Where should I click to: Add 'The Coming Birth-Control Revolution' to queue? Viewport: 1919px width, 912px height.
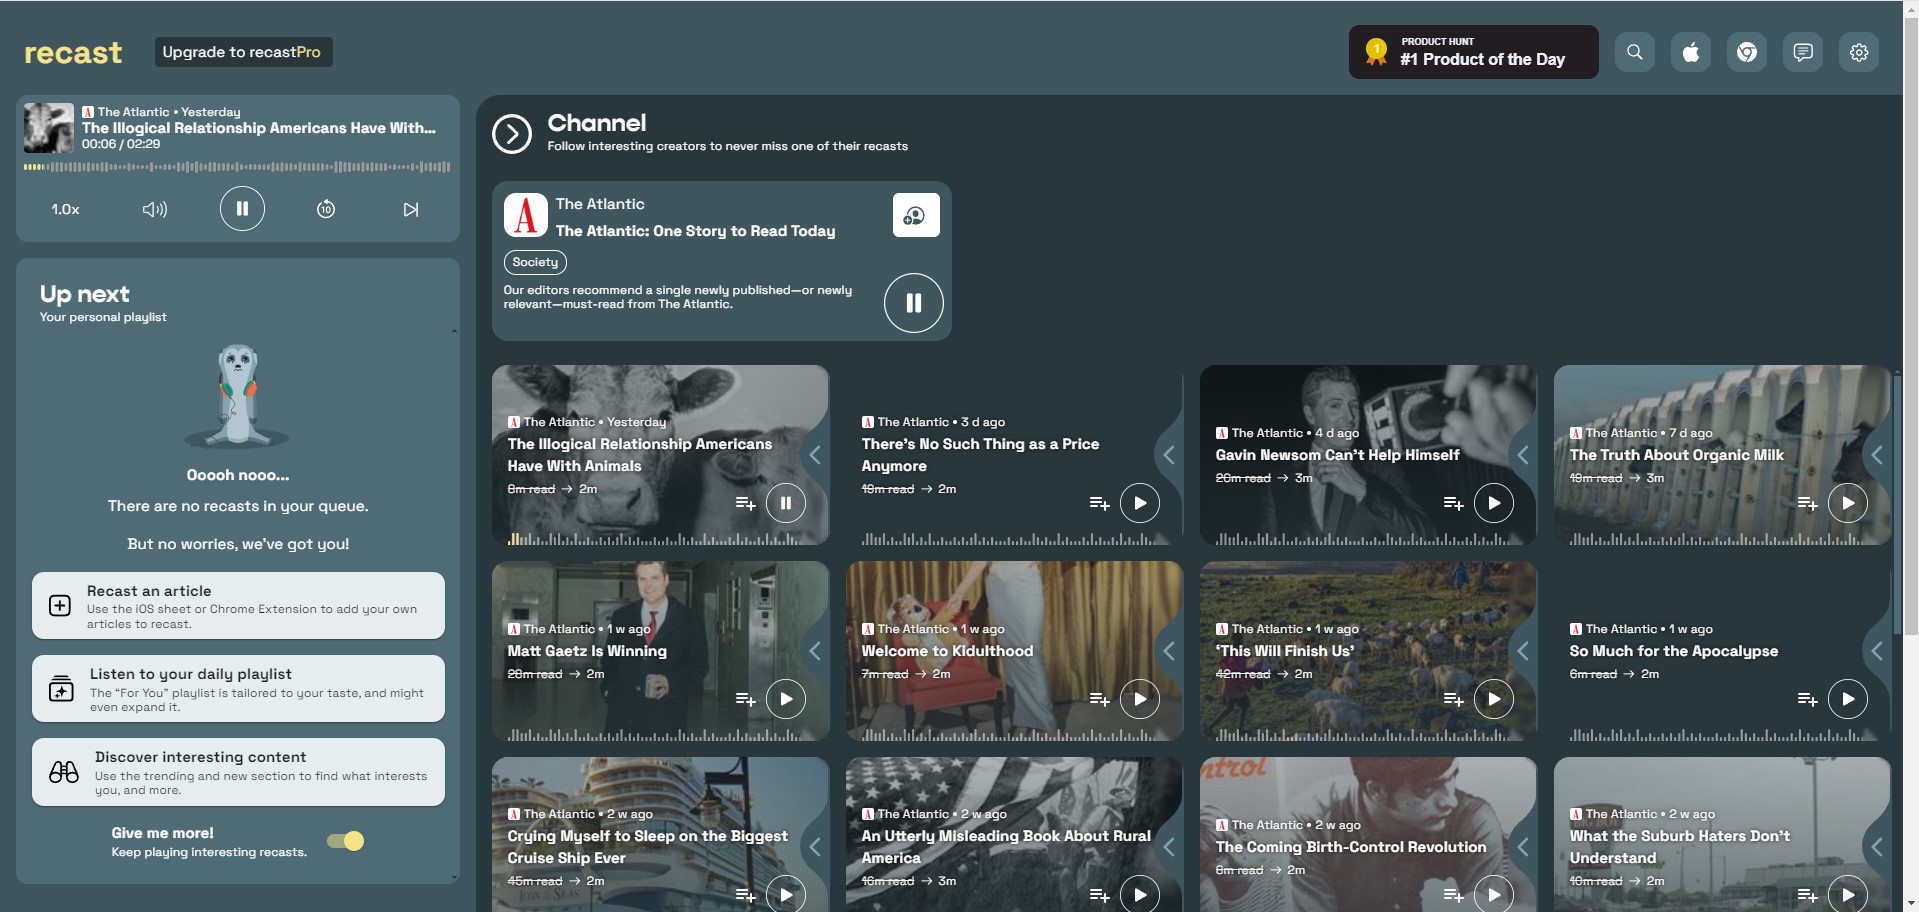tap(1453, 895)
